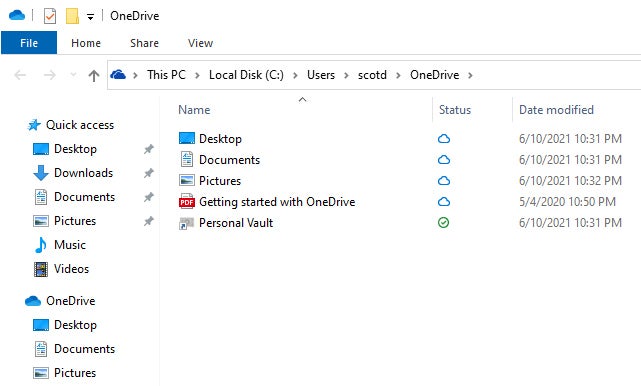This screenshot has width=641, height=386.
Task: Click the PDF icon of Getting started with OneDrive
Action: pyautogui.click(x=187, y=202)
